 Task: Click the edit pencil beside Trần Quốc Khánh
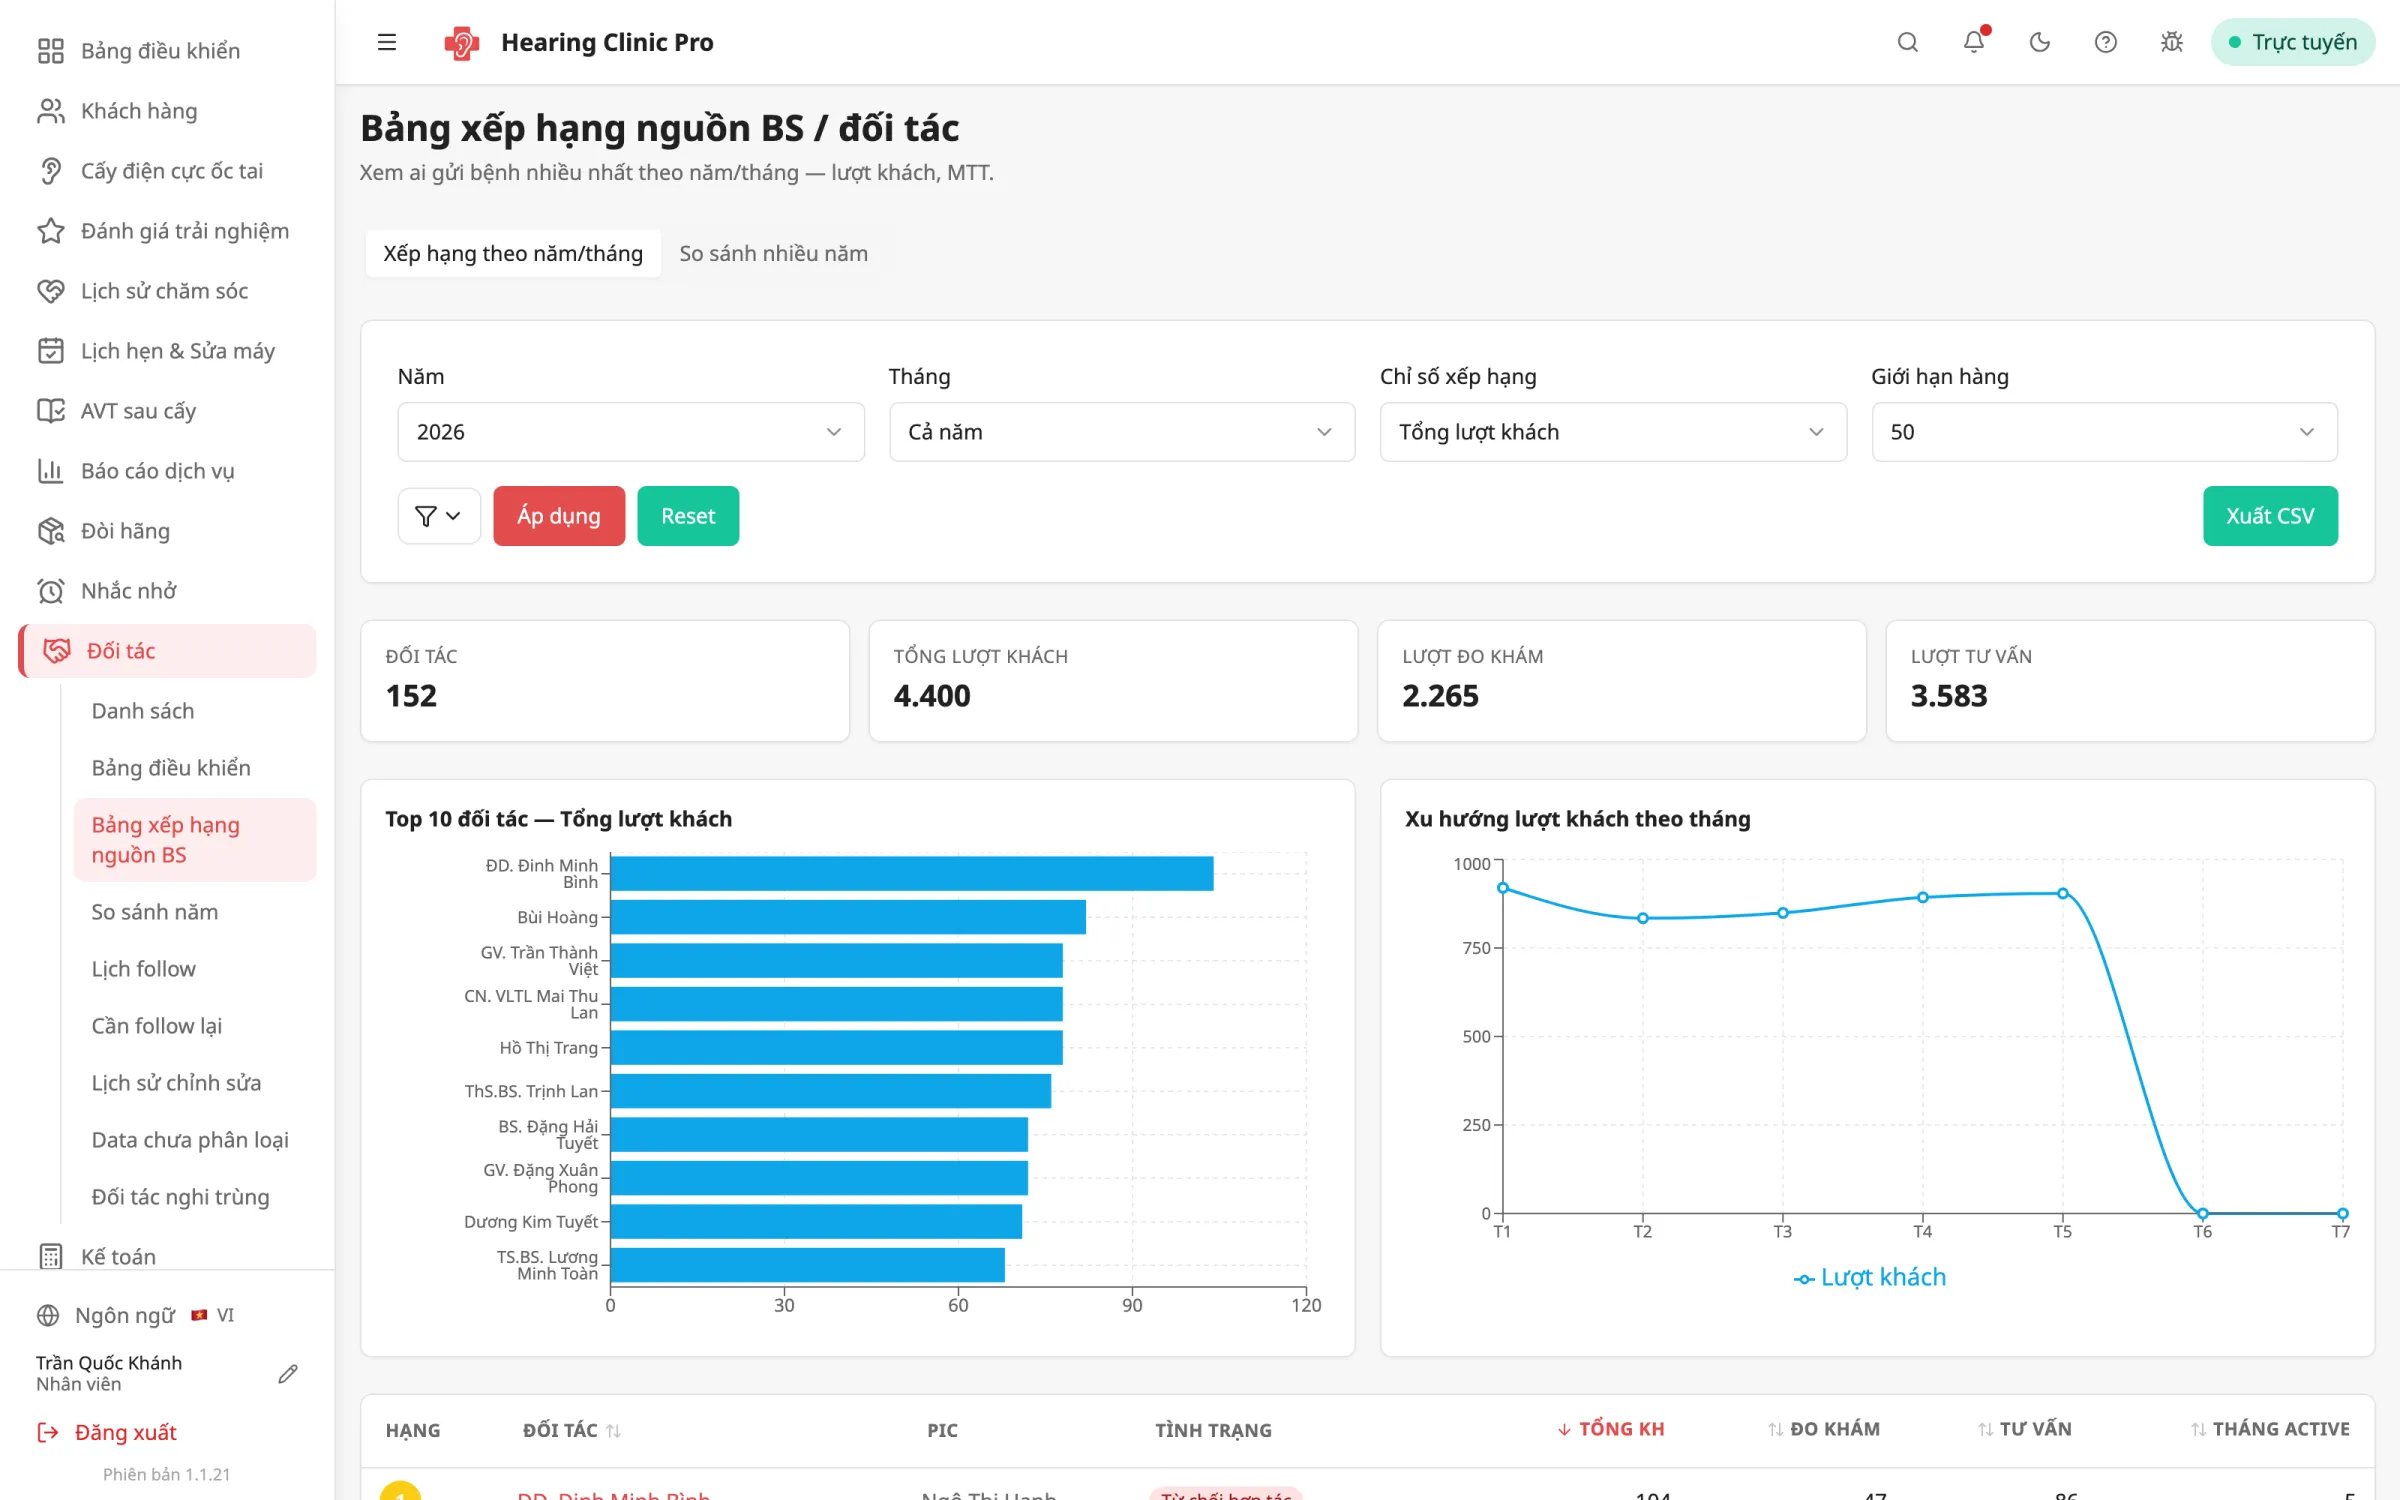288,1374
